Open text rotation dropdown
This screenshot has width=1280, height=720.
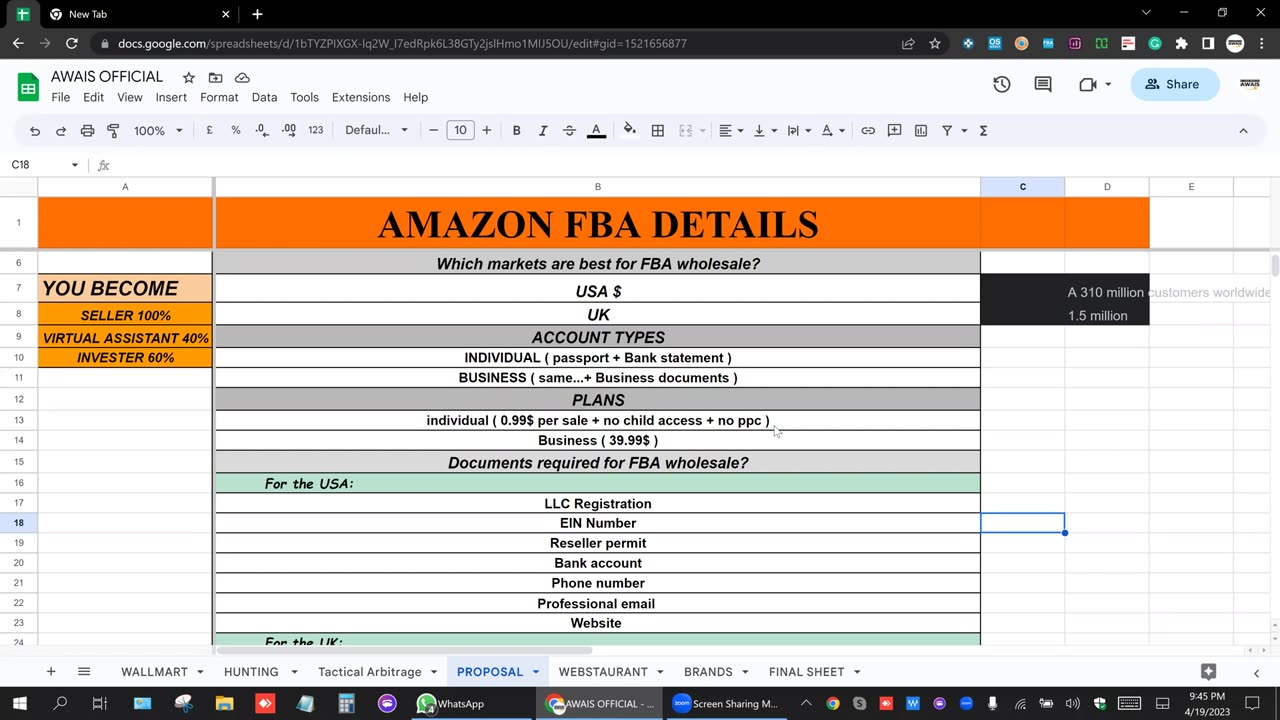[x=832, y=130]
